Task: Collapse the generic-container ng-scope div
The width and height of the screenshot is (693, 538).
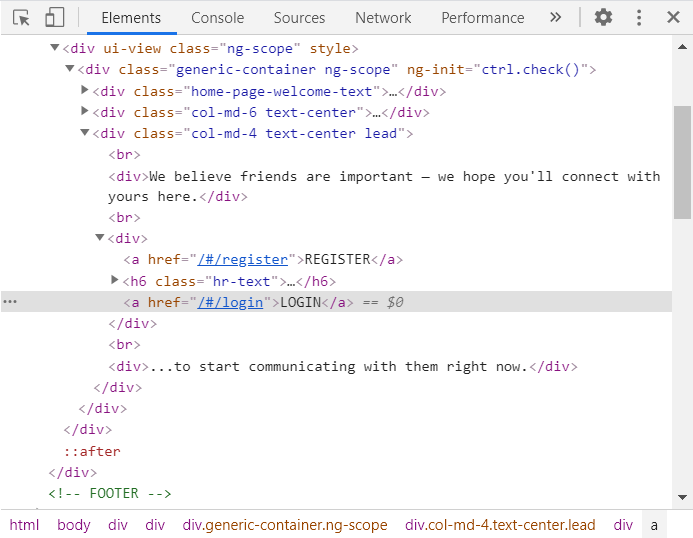Action: coord(70,70)
